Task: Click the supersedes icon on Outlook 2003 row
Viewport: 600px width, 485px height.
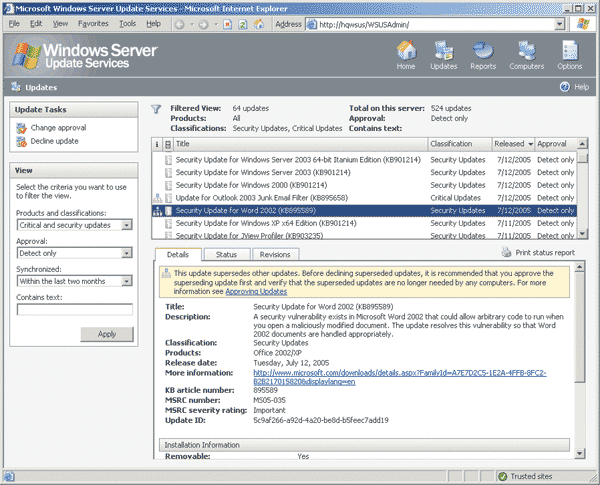Action: 158,198
